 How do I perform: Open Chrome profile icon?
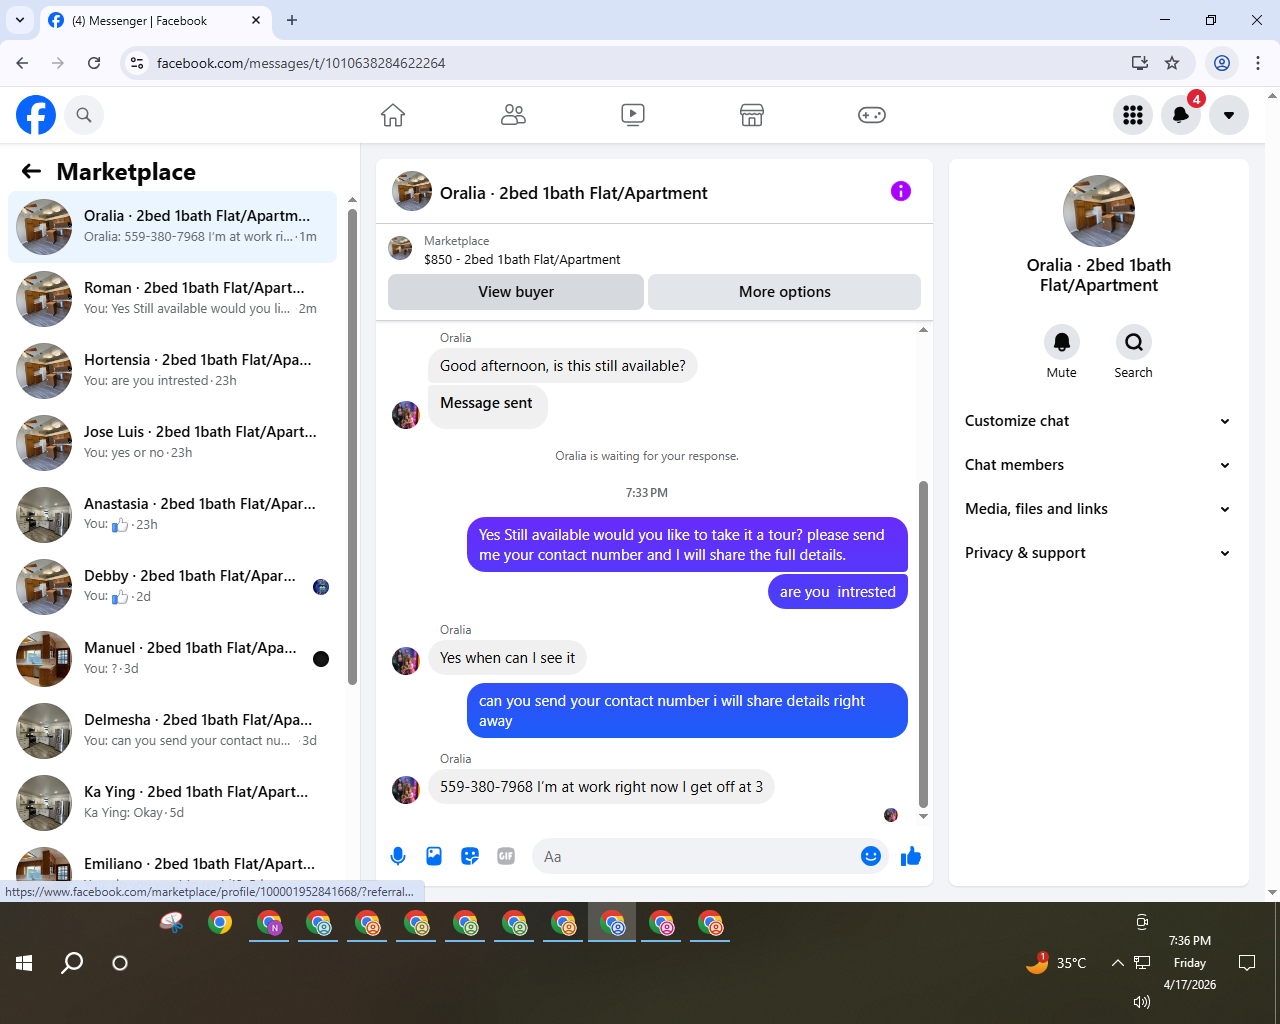(1222, 63)
